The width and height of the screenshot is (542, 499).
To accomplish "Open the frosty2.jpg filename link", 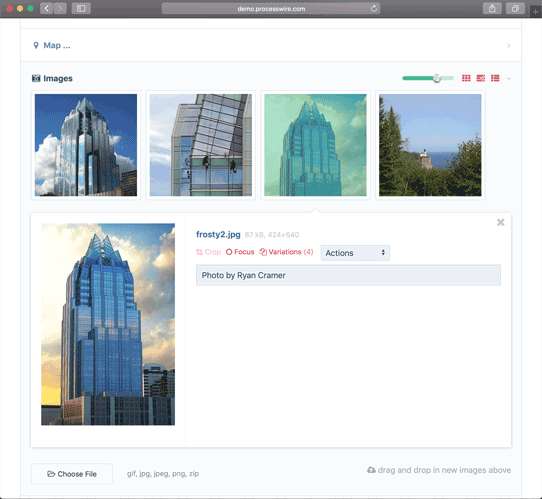I will (218, 234).
